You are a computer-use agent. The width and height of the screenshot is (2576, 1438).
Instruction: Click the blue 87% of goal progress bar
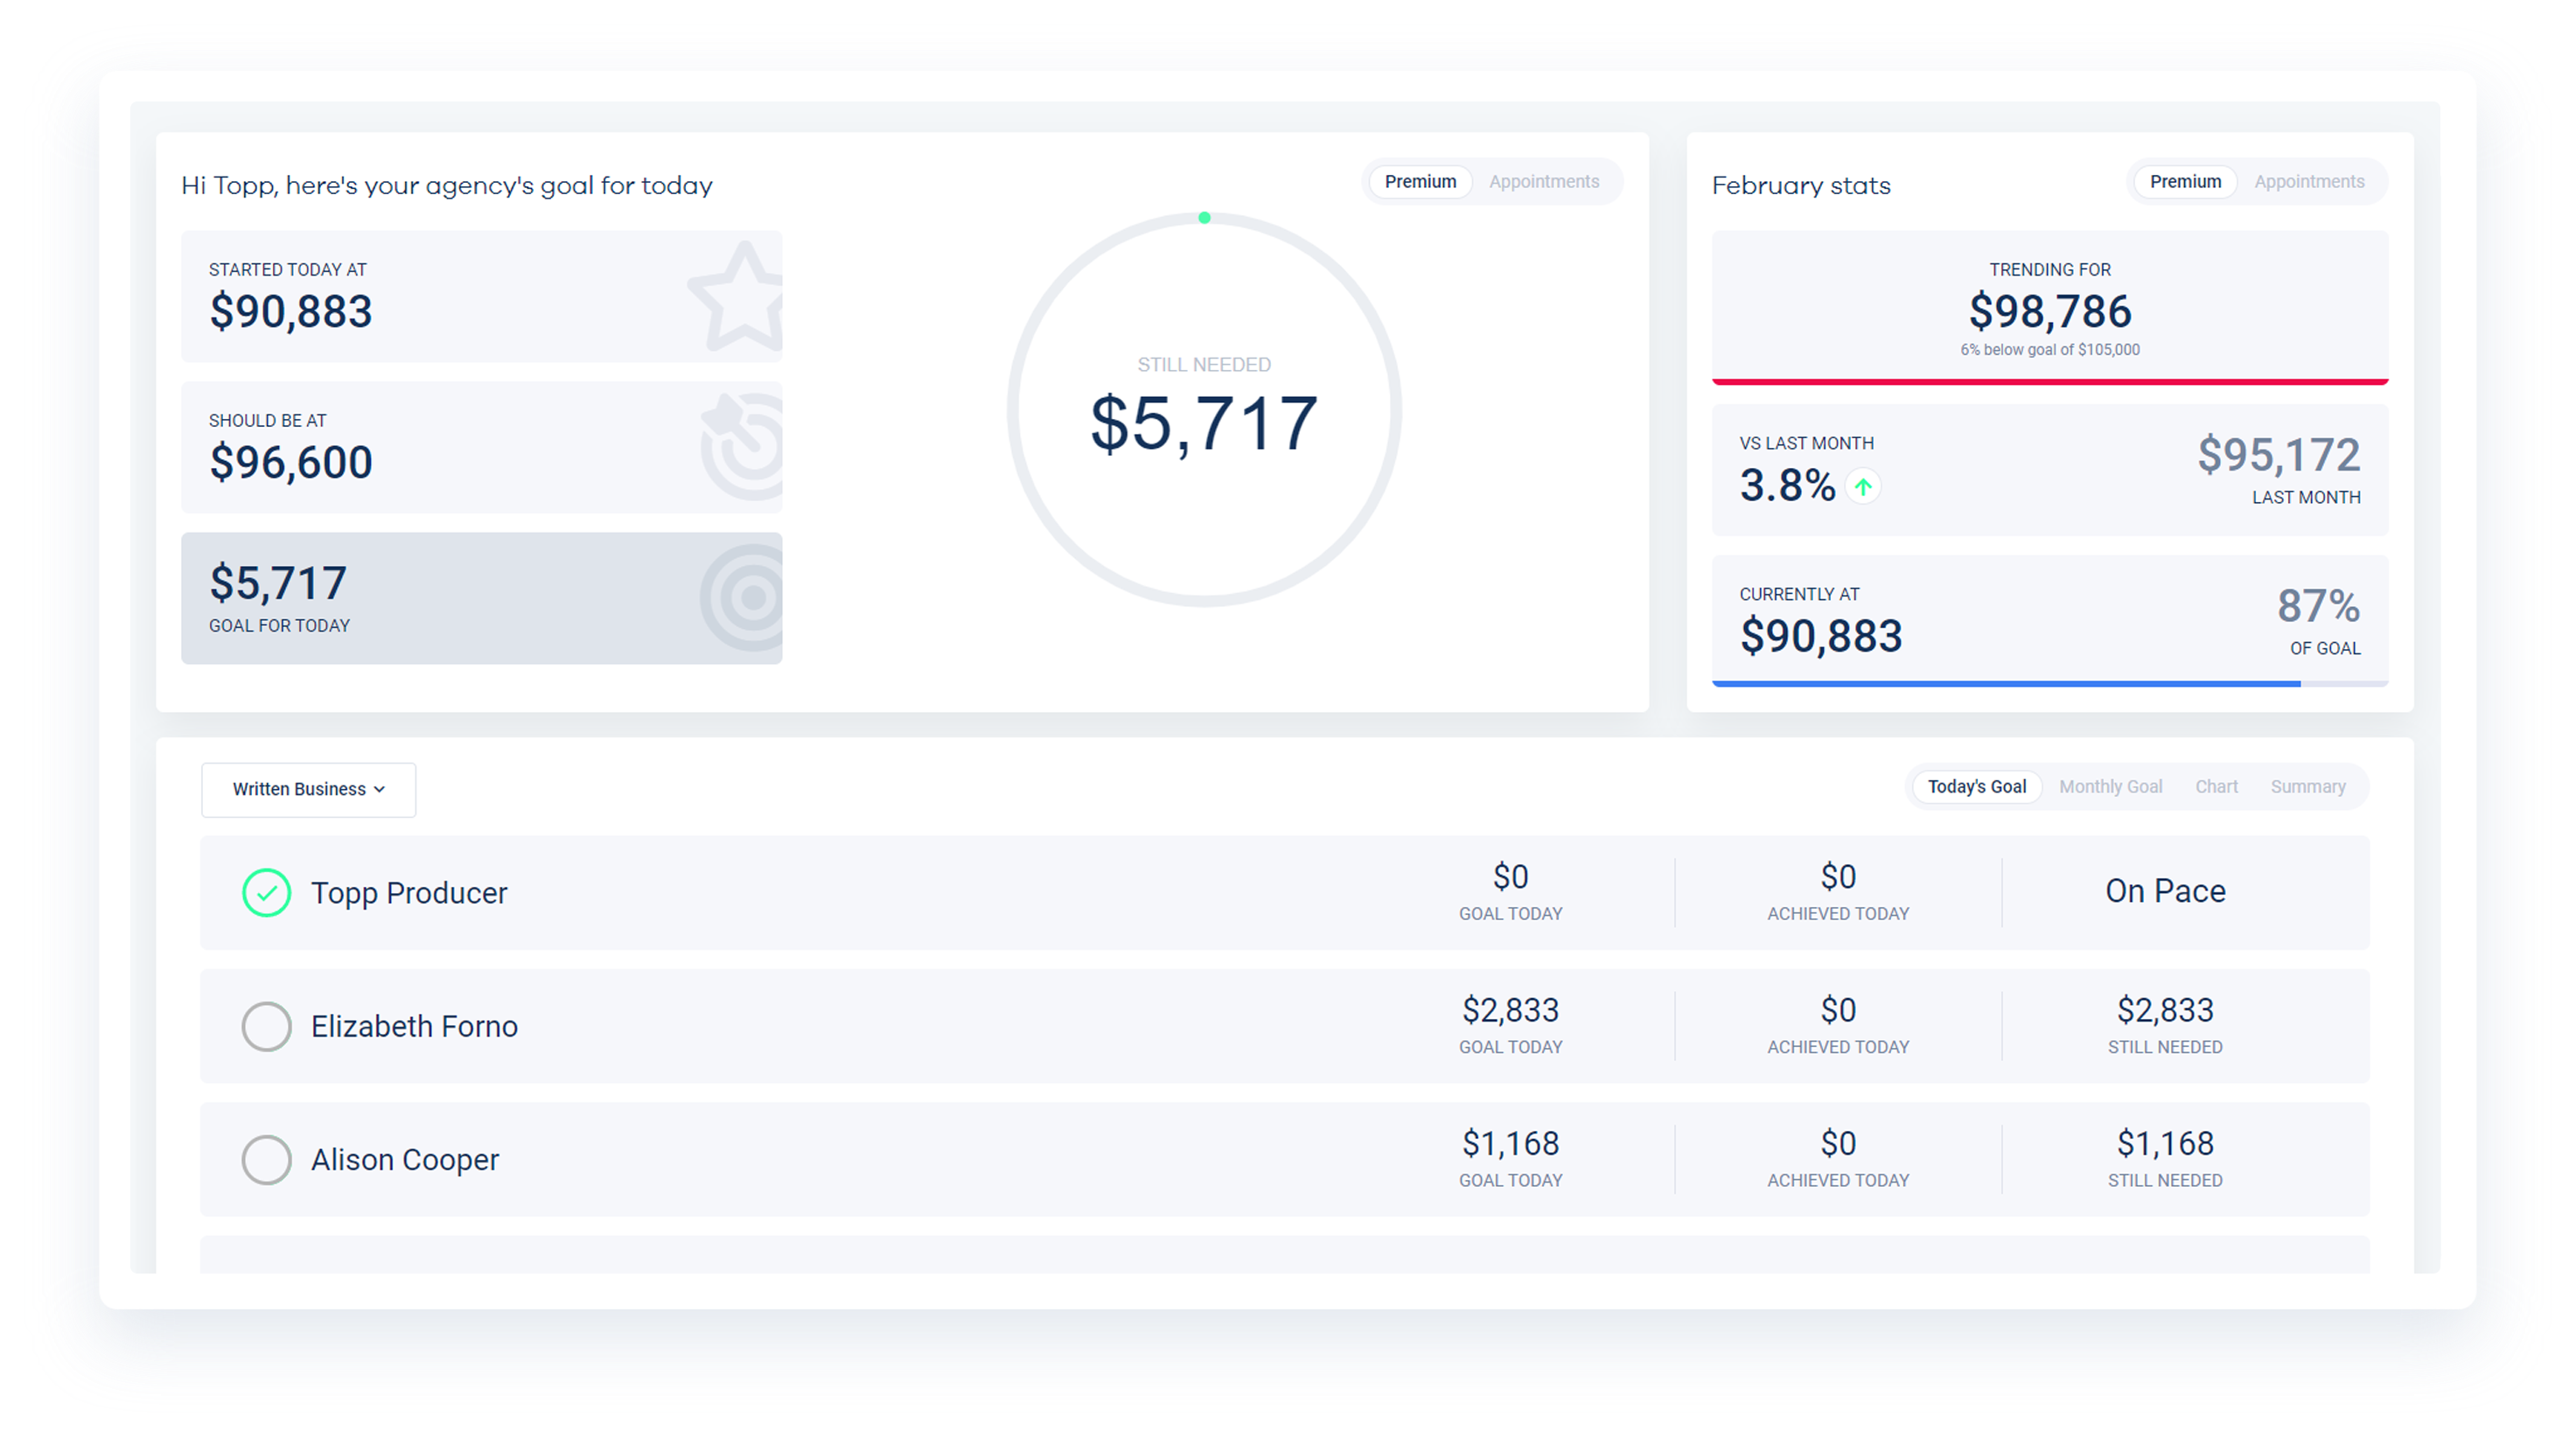pos(2005,684)
